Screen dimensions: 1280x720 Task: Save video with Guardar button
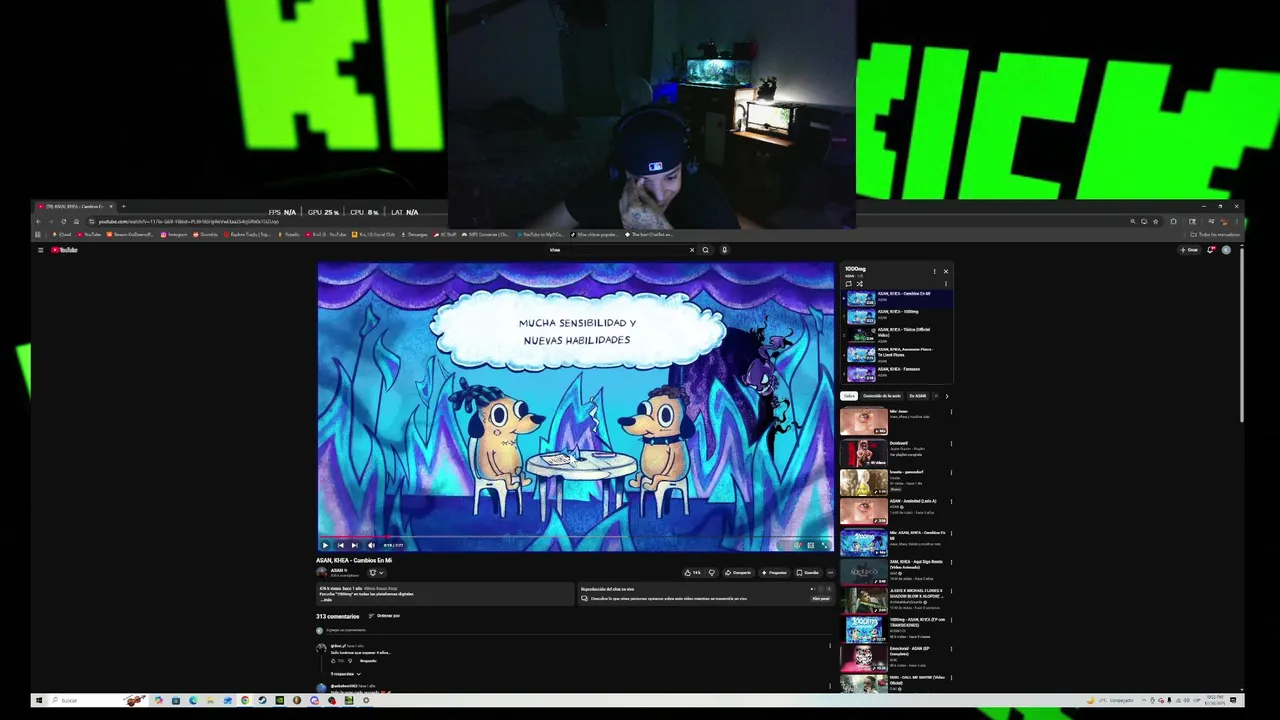[x=808, y=573]
